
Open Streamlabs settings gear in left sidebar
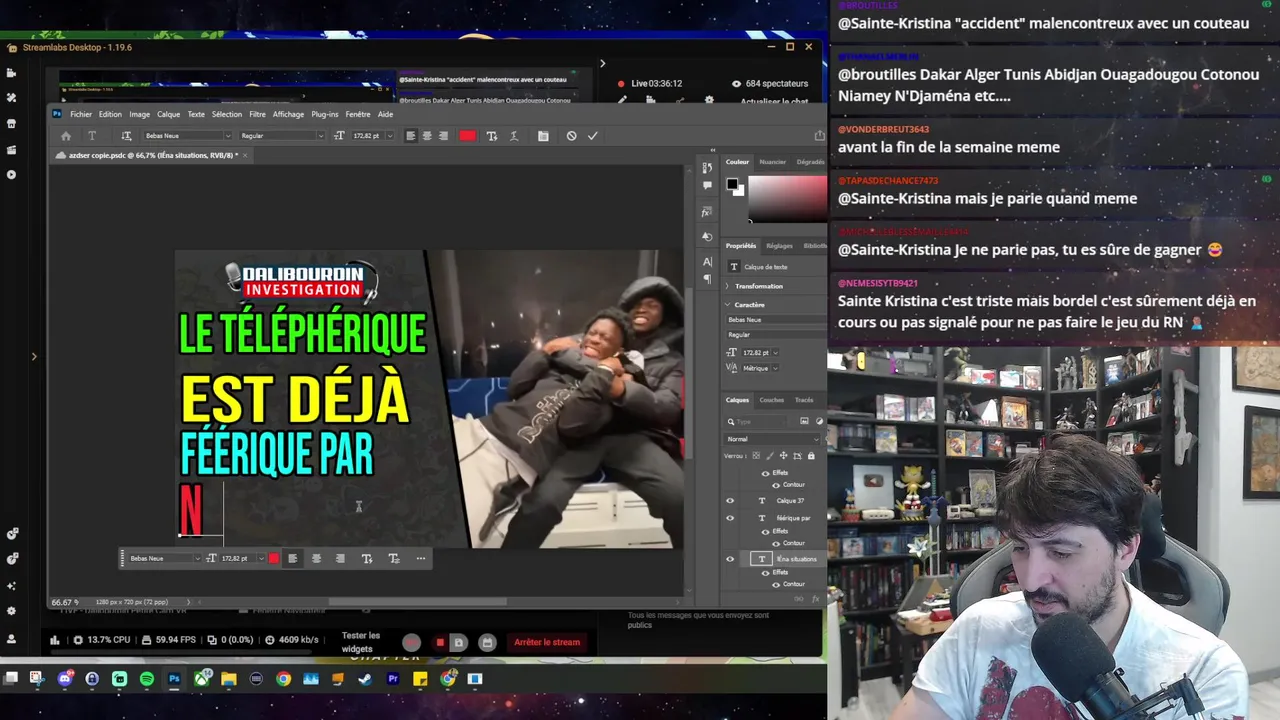tap(11, 611)
